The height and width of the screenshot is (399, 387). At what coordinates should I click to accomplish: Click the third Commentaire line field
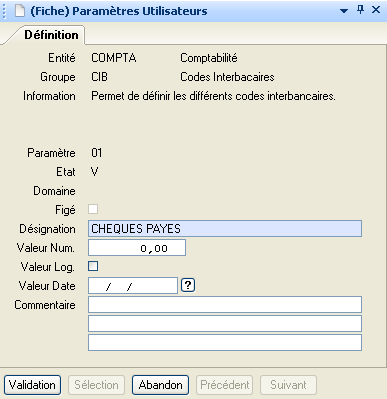pos(225,343)
